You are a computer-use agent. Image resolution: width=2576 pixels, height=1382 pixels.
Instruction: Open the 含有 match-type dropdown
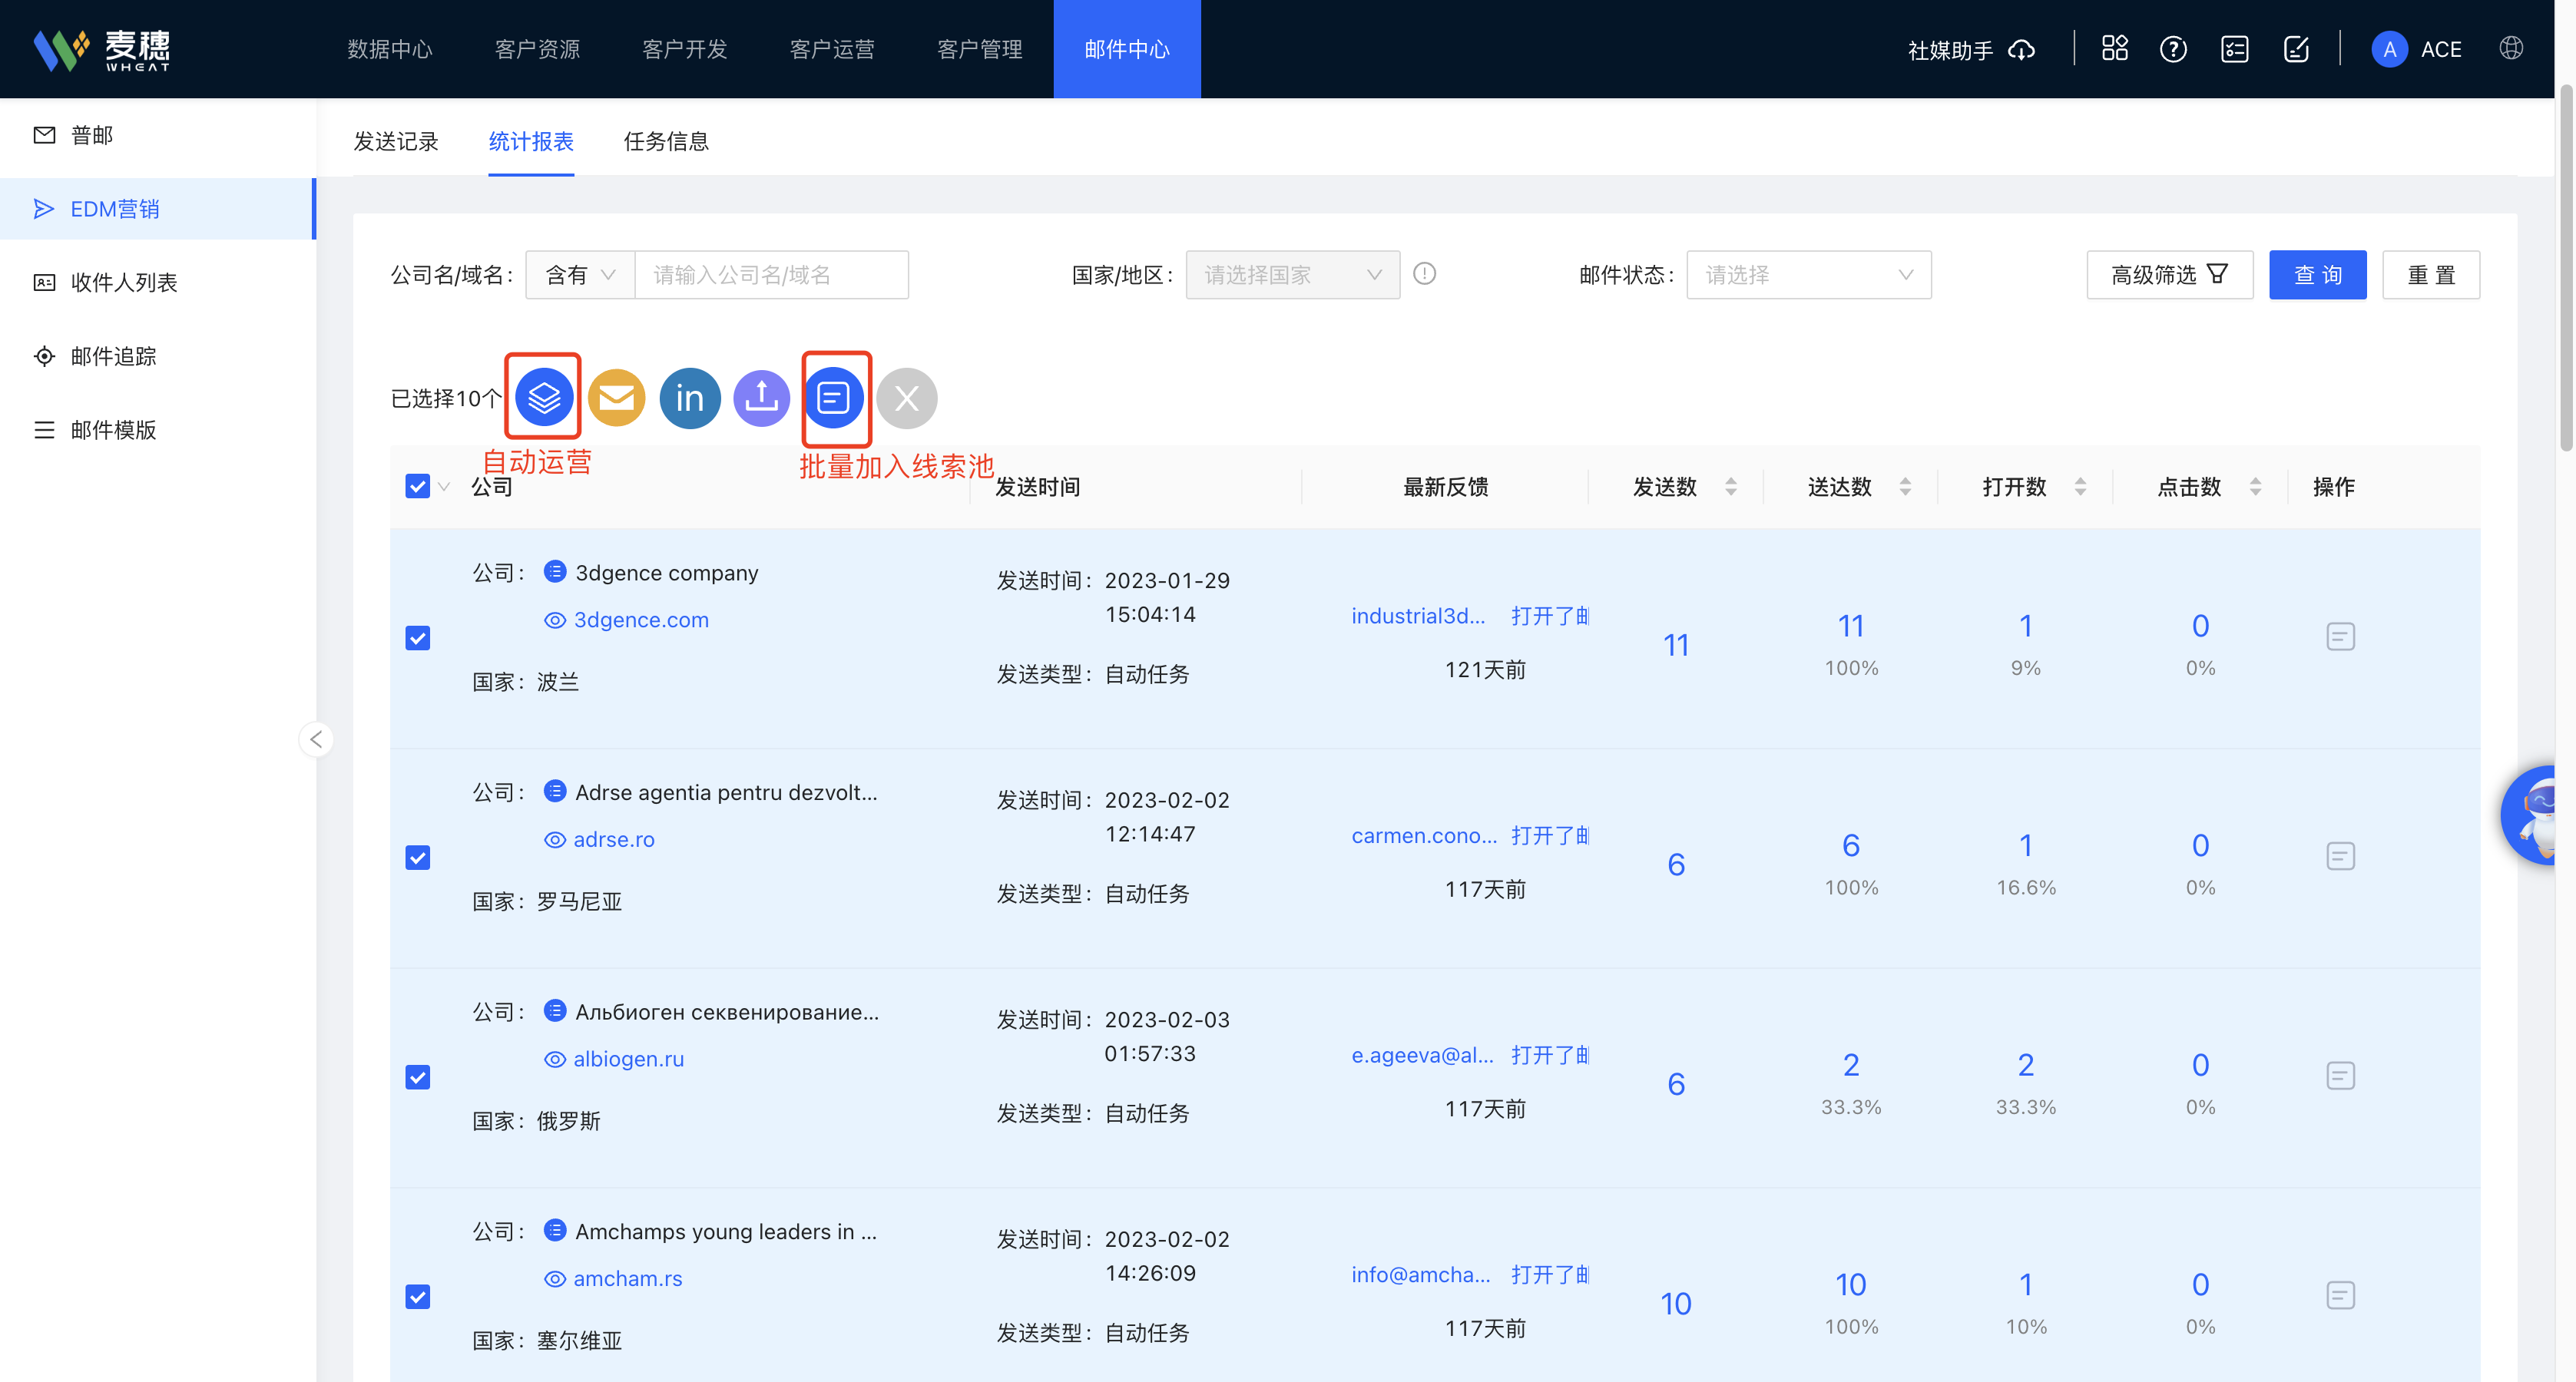click(x=580, y=275)
